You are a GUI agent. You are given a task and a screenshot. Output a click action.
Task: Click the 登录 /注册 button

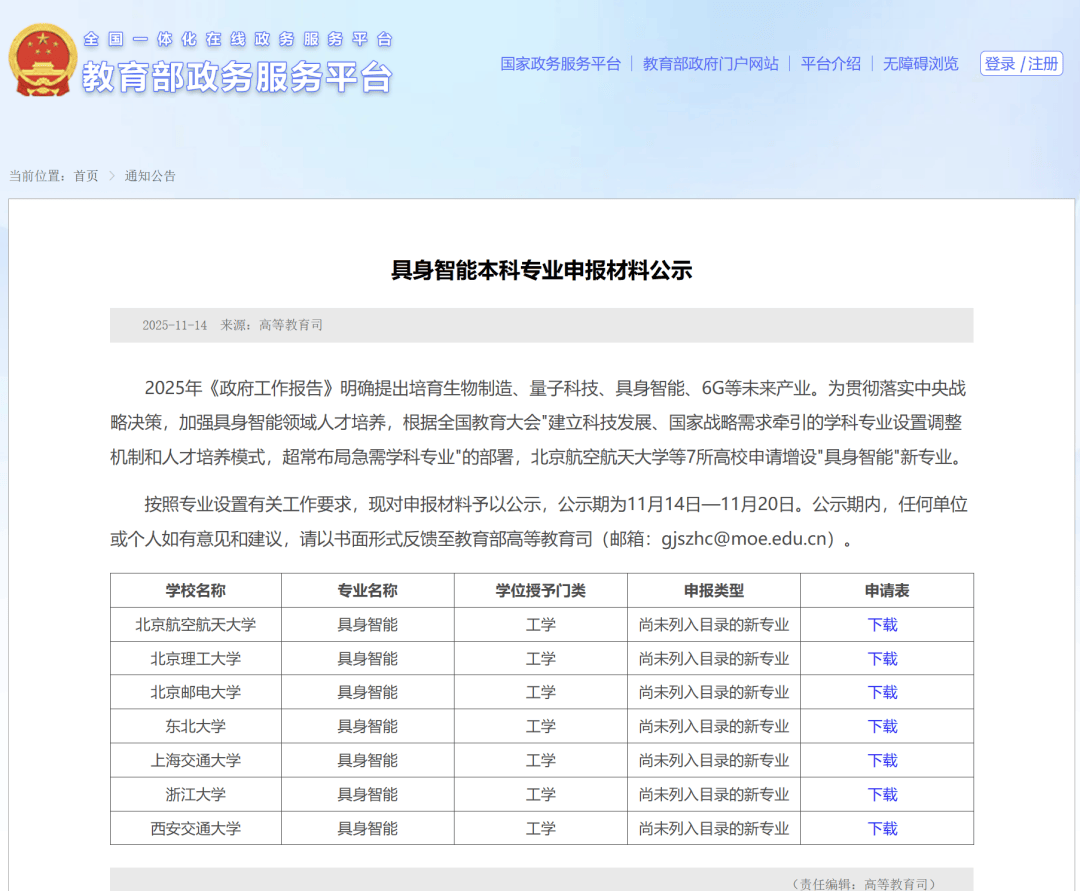click(1021, 64)
